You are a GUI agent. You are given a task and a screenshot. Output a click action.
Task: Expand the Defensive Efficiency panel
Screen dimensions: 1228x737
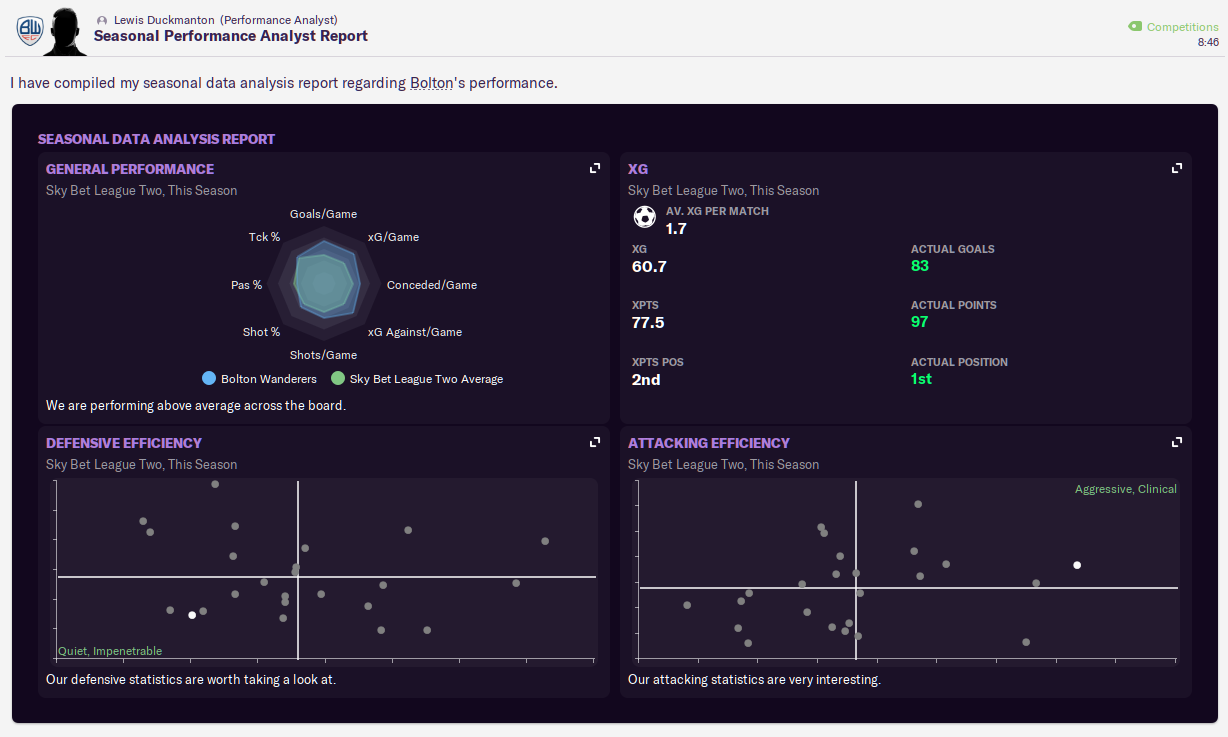click(595, 442)
